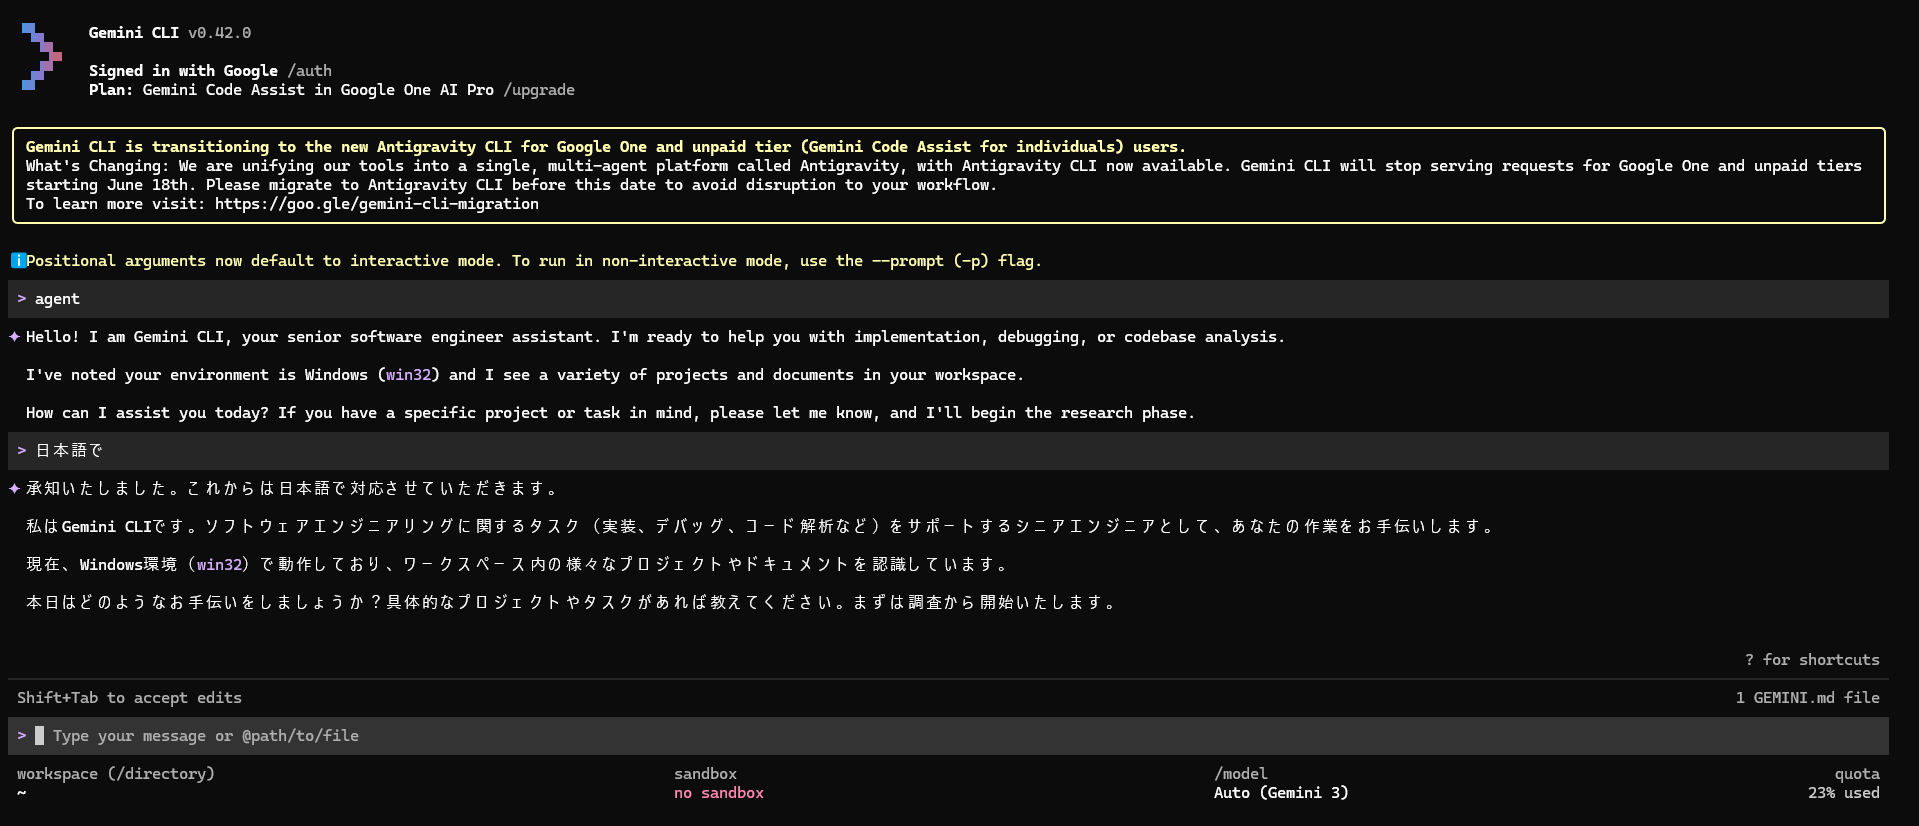1919x826 pixels.
Task: Click the purple 'win32' in the Japanese reply
Action: point(219,565)
